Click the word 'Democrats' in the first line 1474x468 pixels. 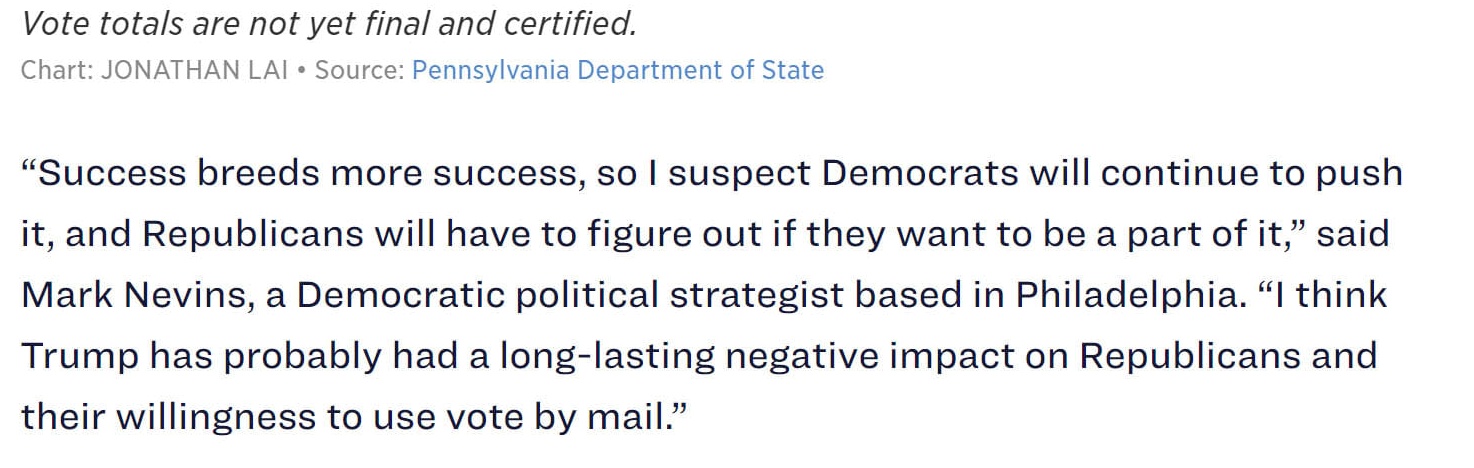[x=928, y=173]
